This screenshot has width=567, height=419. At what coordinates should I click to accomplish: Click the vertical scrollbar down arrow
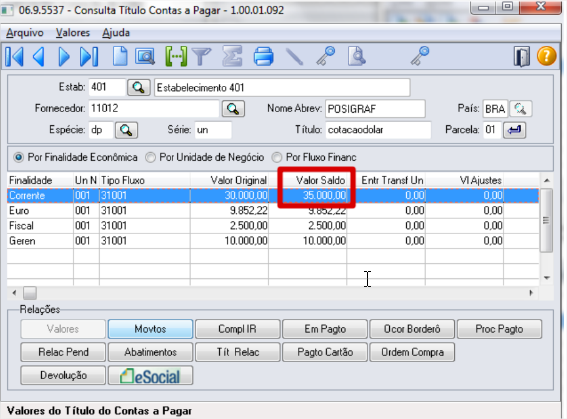546,278
